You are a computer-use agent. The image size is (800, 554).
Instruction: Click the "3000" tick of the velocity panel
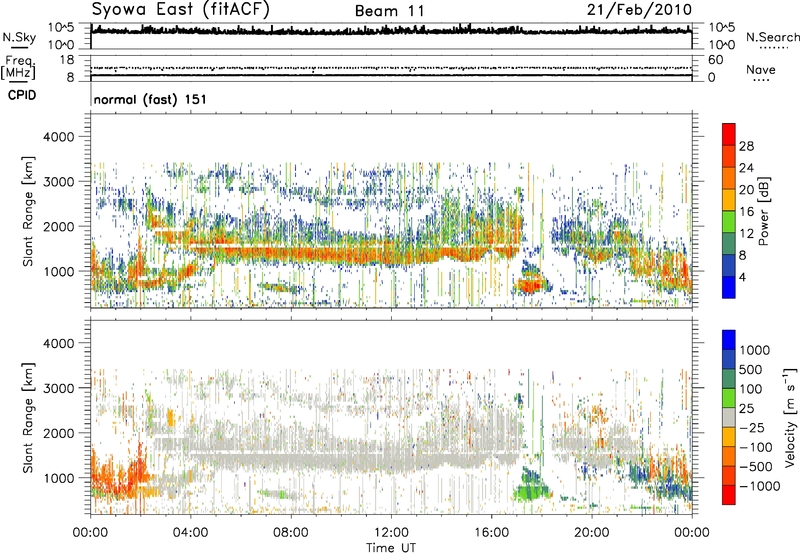click(x=58, y=388)
